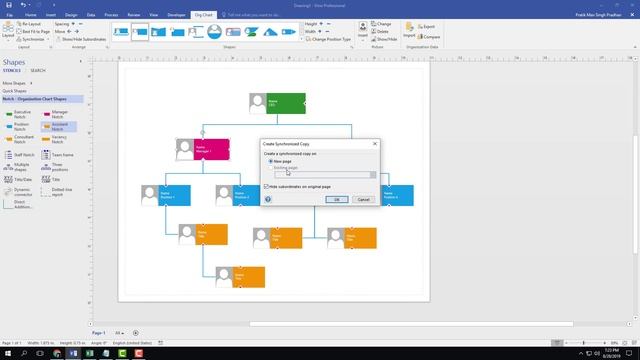Click the Move right arrow
Screen dimensions: 640x360
point(77,31)
